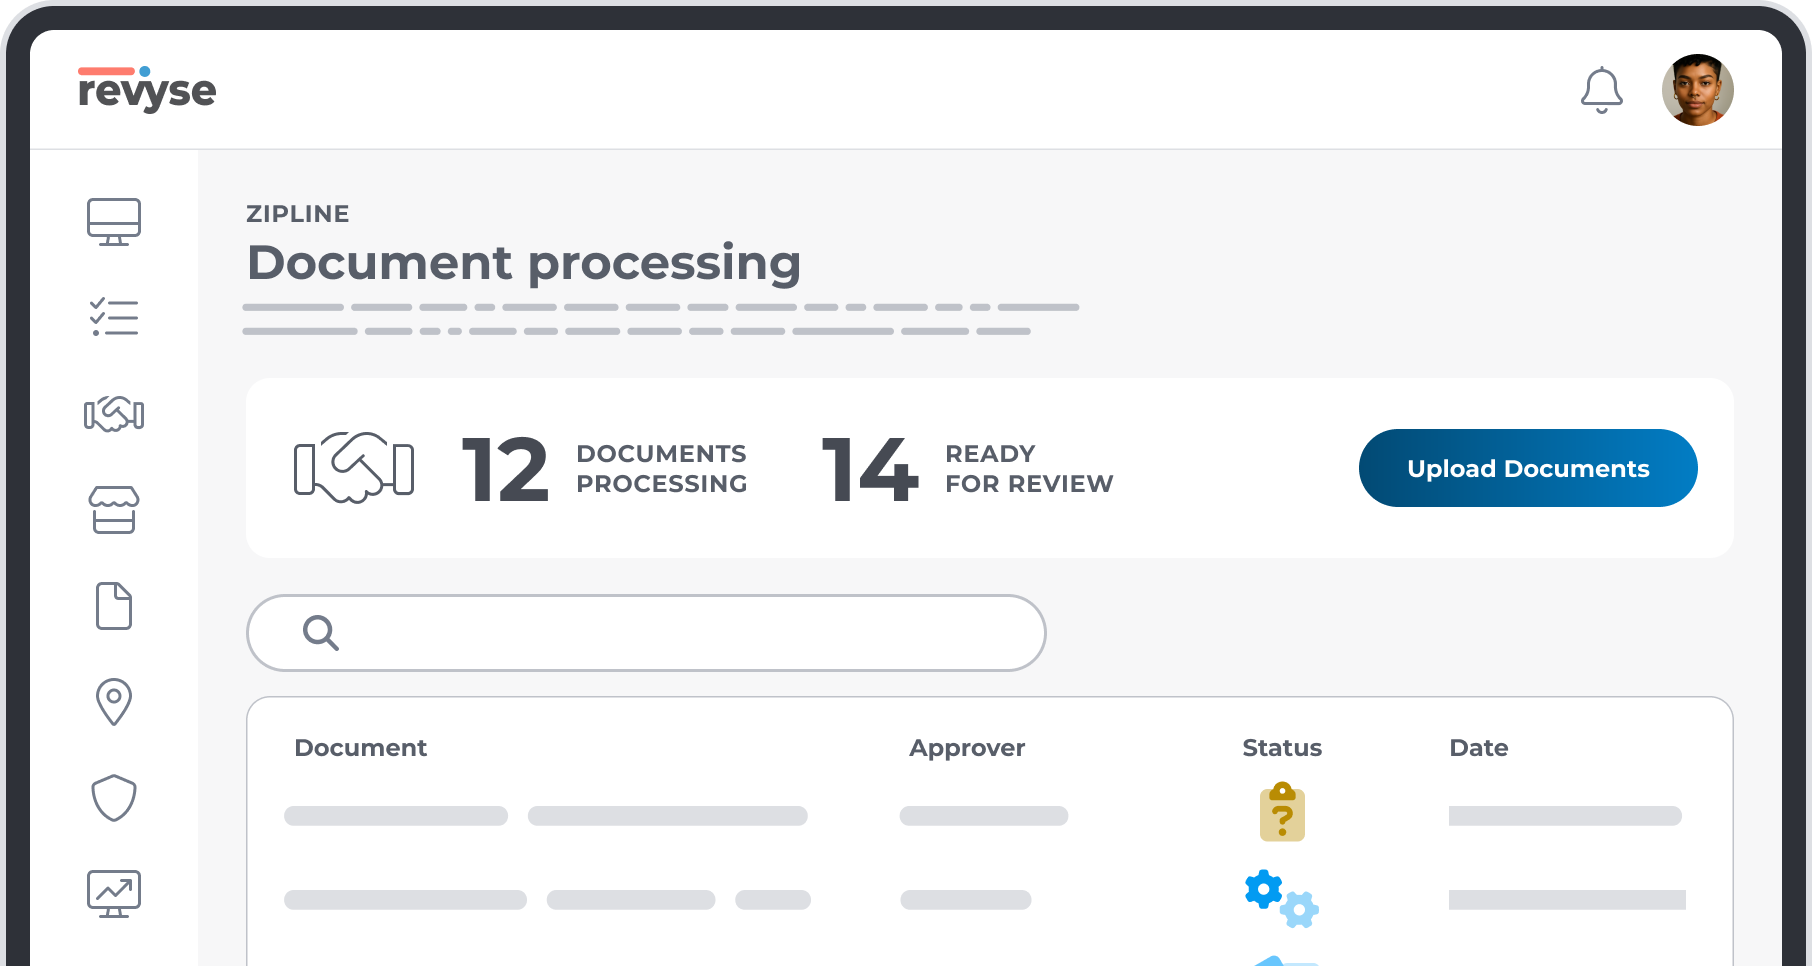Open the shield security sidebar icon
The width and height of the screenshot is (1812, 966).
click(x=113, y=798)
